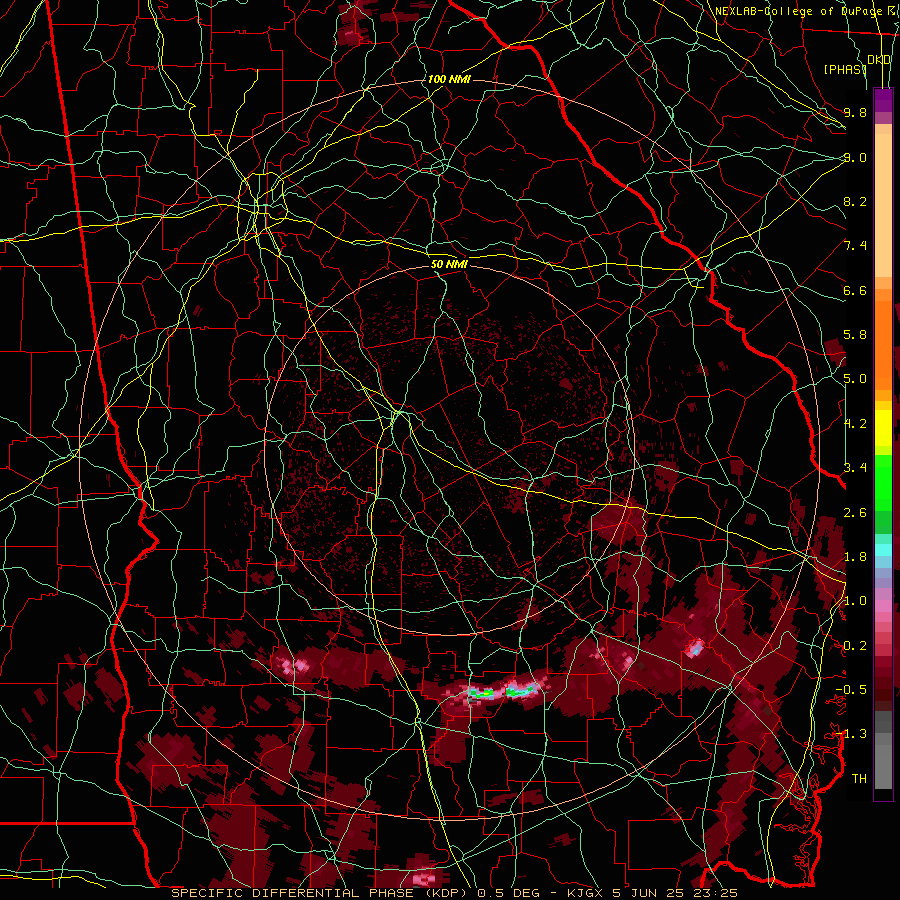Click the 3.4 scale value

(855, 468)
